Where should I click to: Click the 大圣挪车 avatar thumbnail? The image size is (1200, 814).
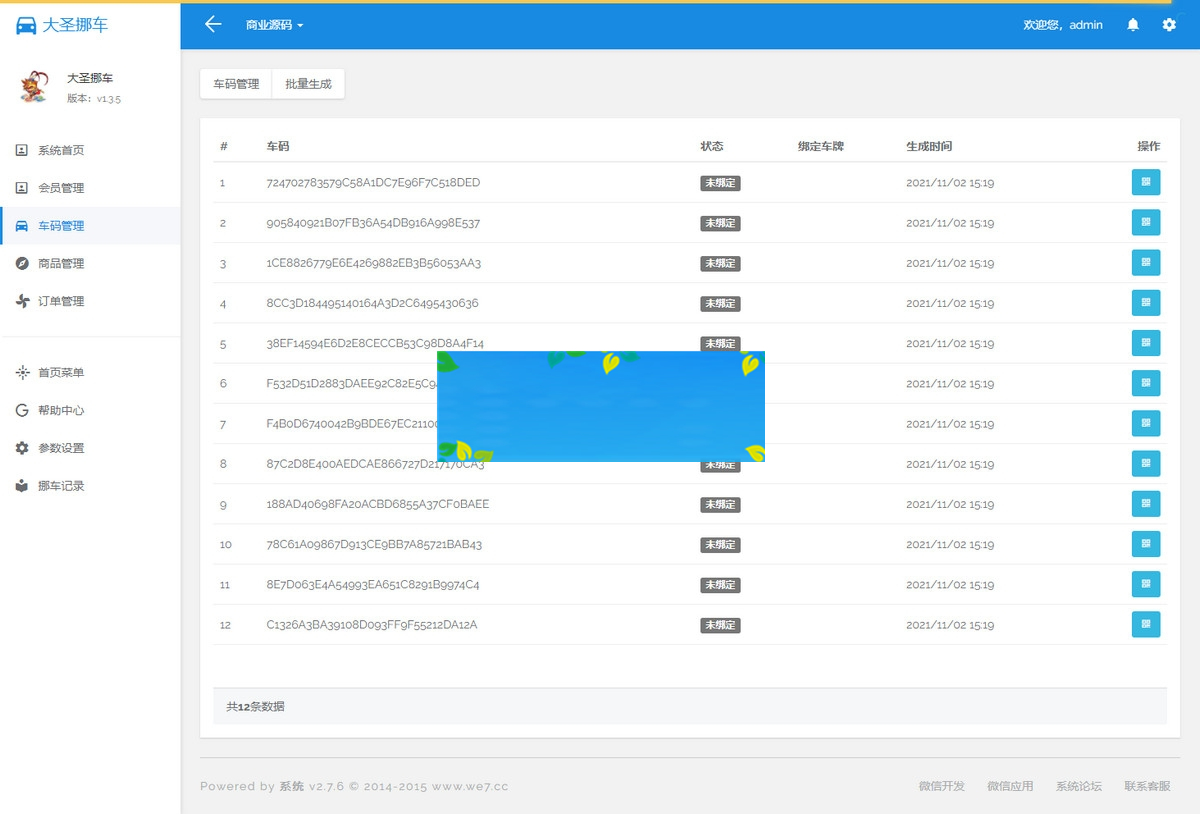coord(34,88)
